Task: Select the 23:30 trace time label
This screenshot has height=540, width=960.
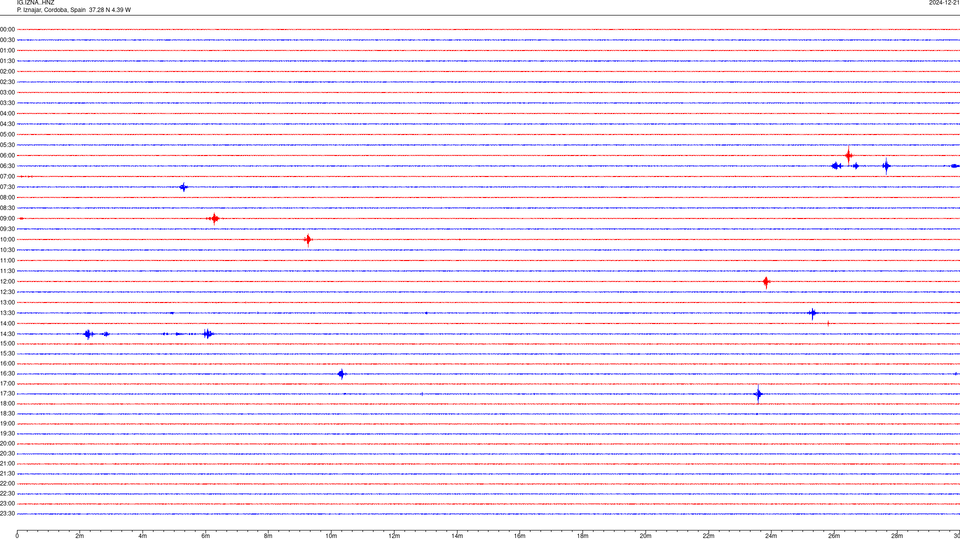Action: (7, 514)
